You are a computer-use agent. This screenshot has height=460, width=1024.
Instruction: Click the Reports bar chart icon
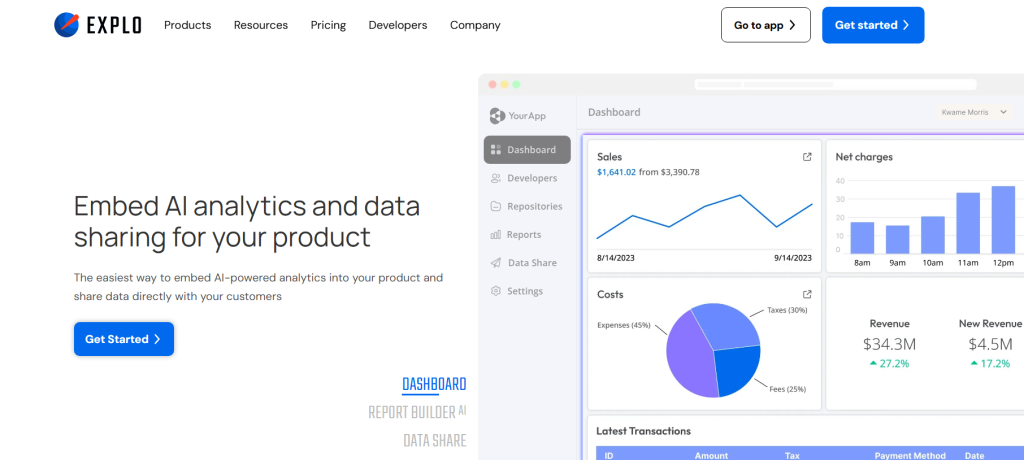(496, 235)
